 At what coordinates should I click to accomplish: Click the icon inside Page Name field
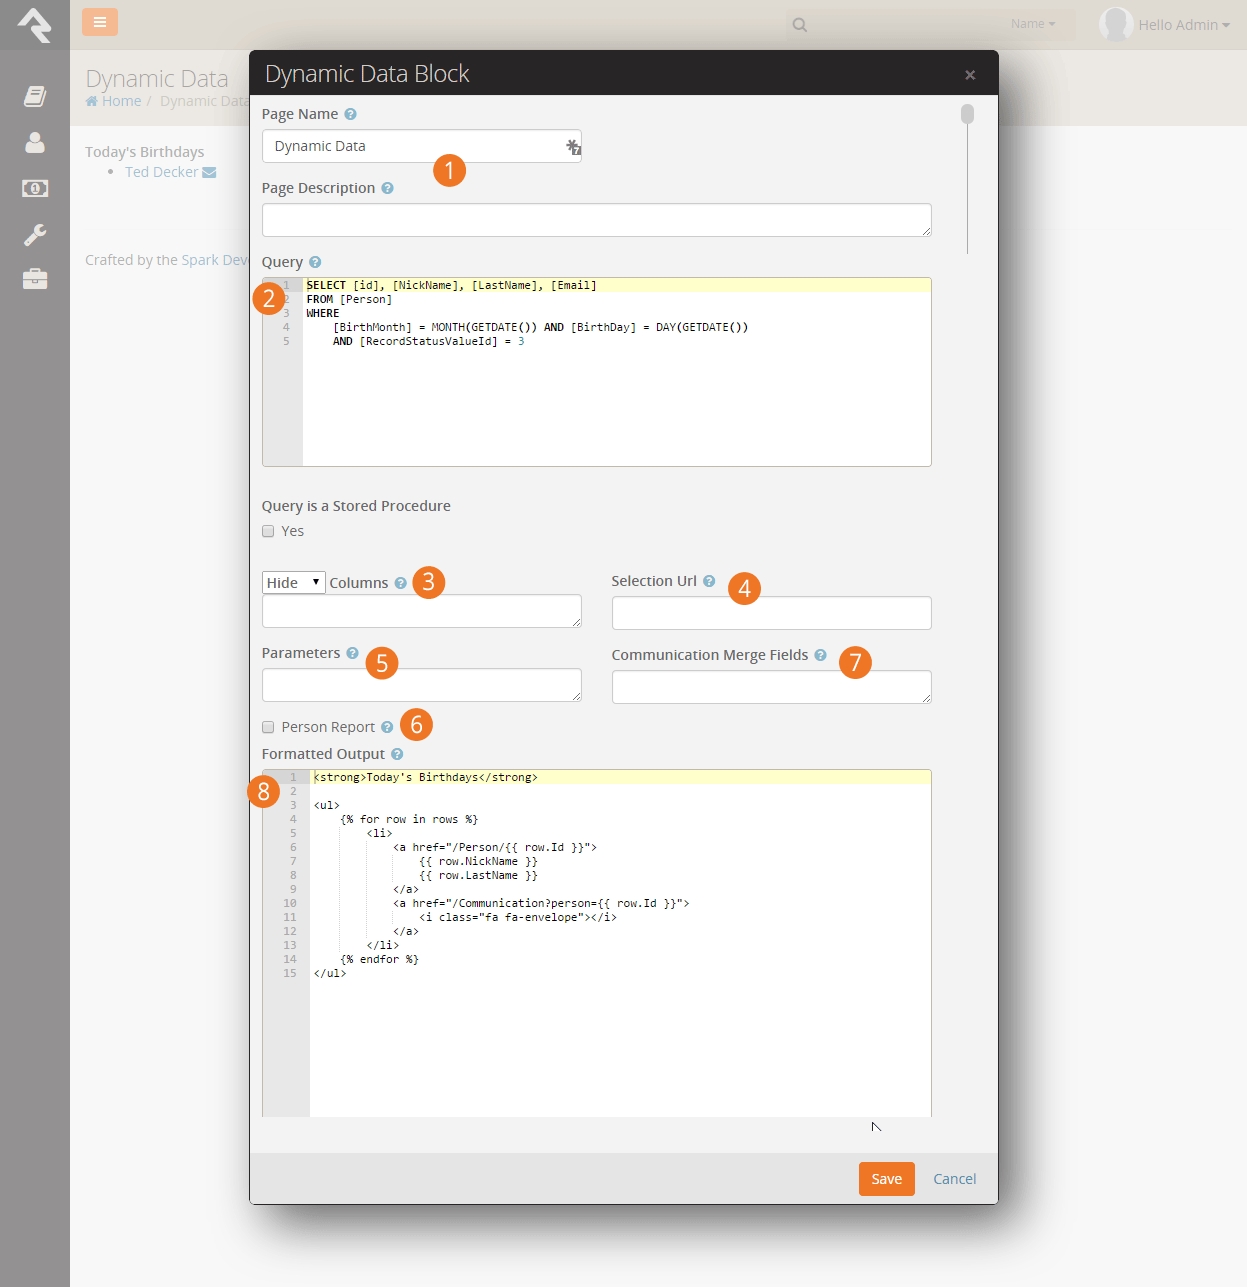pos(573,146)
